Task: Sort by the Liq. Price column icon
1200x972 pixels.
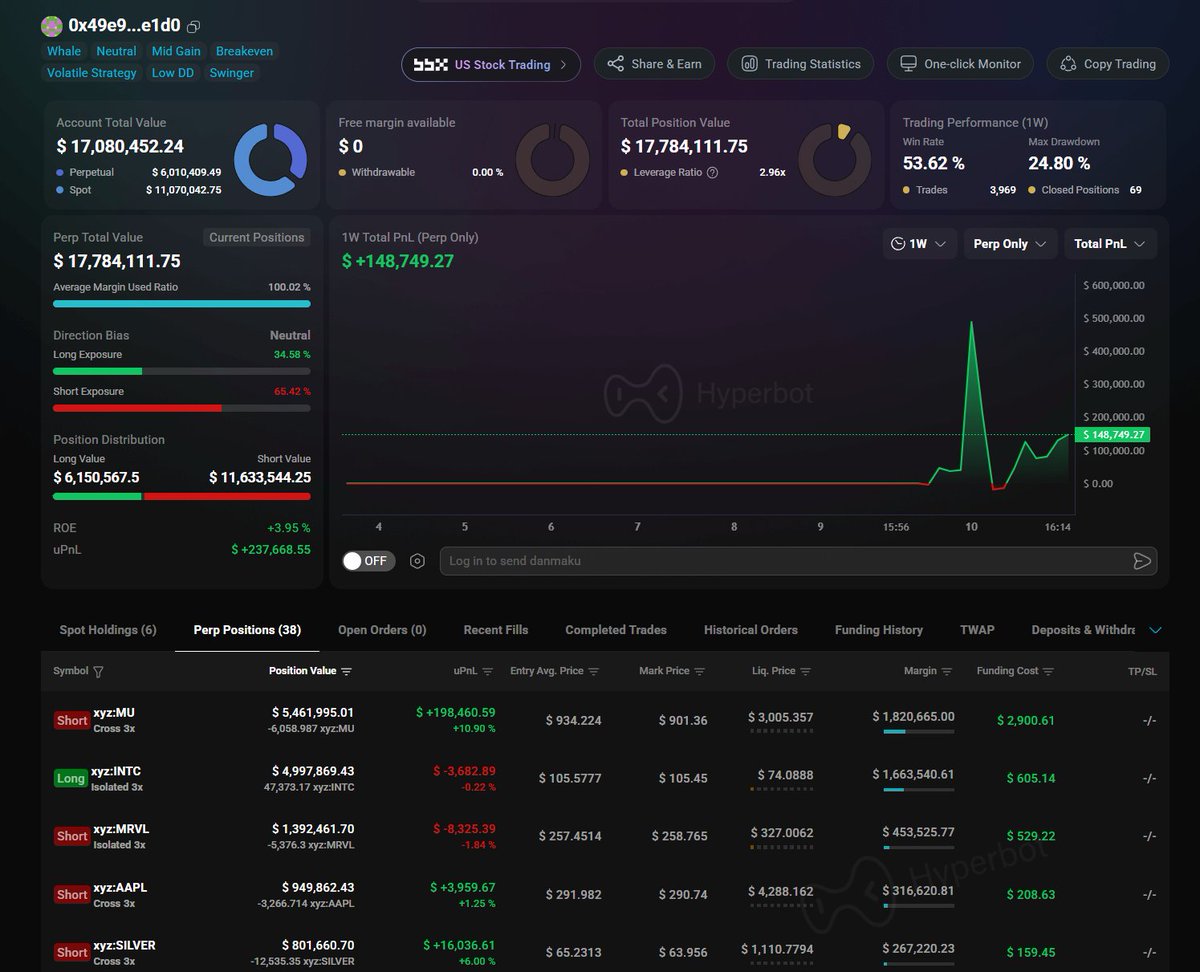Action: tap(806, 671)
